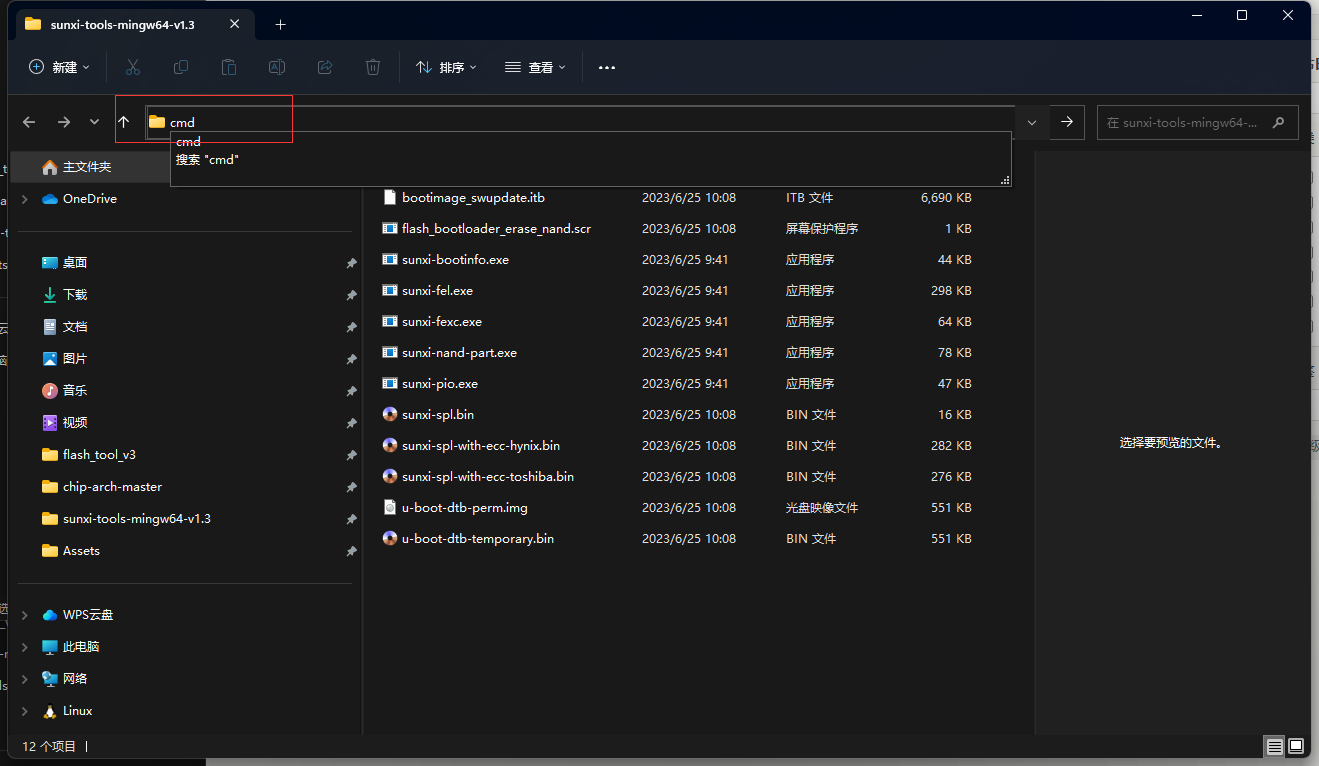Open 图片 in quick access
Screen dimensions: 1319x766
75,359
